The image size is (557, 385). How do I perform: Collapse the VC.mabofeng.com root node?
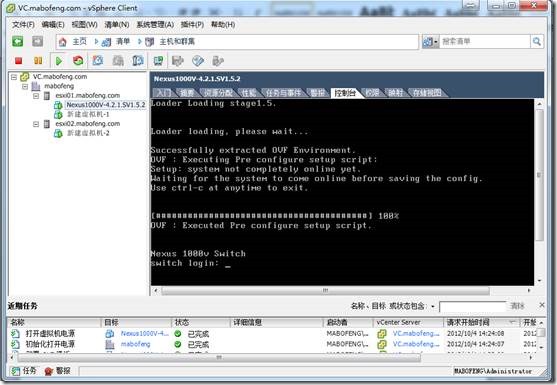14,77
